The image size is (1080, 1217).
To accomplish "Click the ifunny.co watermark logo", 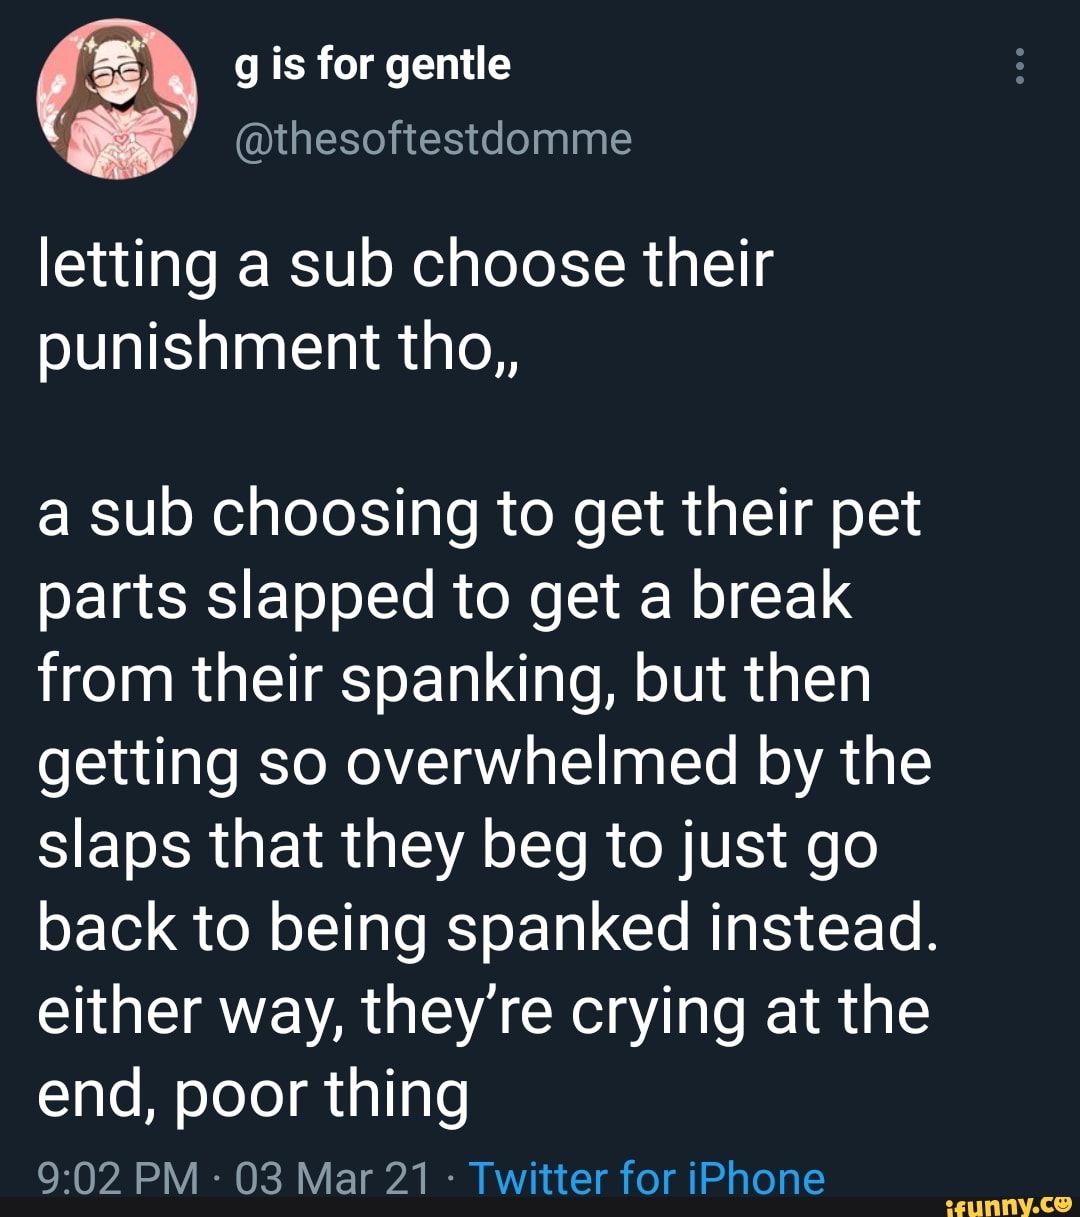I will click(1007, 1204).
